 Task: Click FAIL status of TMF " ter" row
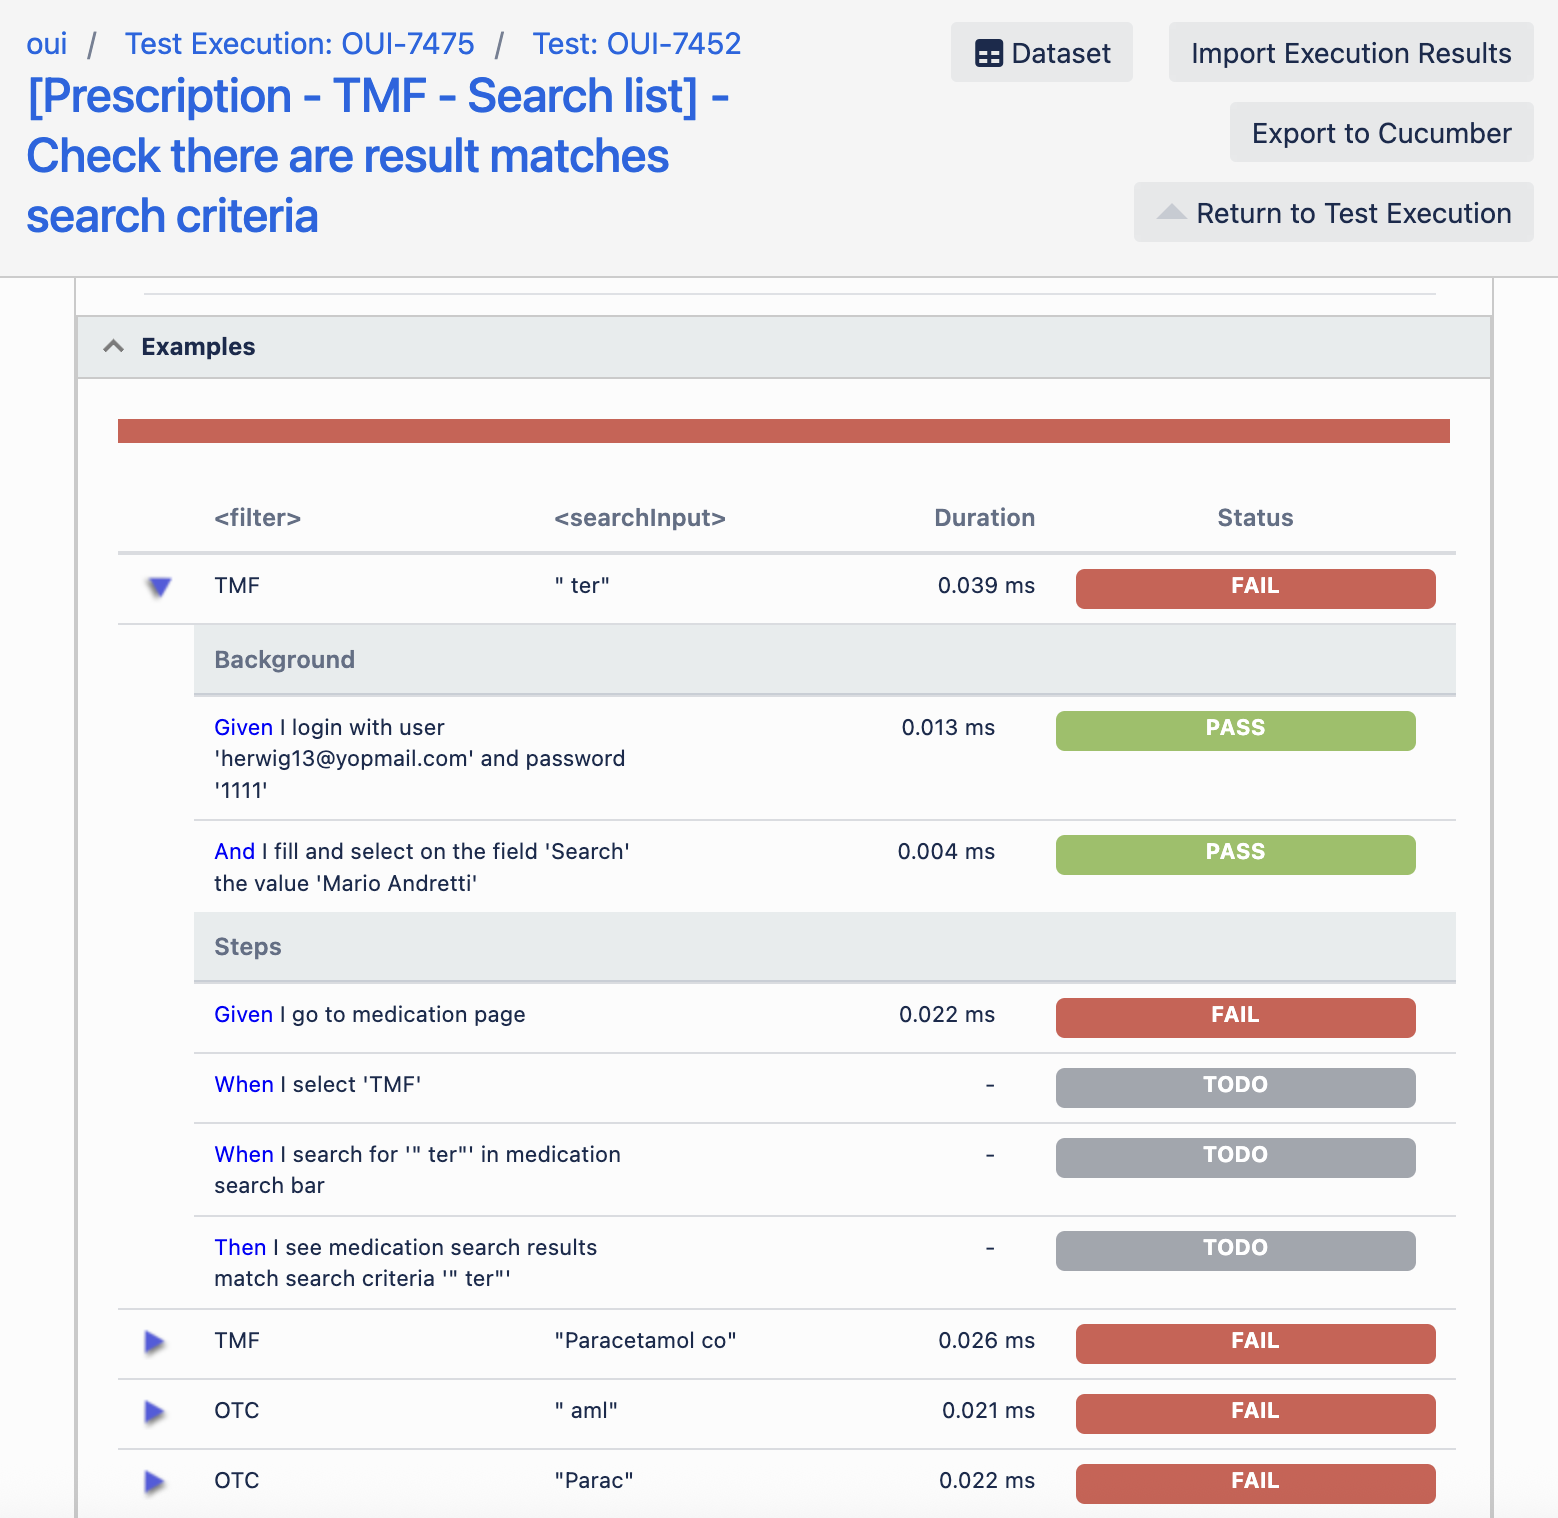tap(1254, 588)
